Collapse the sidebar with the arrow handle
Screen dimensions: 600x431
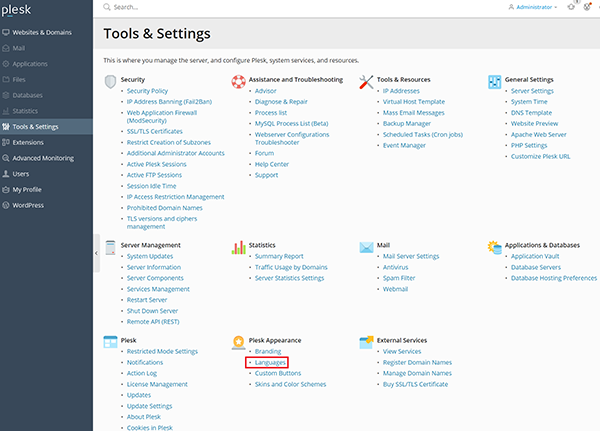[x=96, y=253]
